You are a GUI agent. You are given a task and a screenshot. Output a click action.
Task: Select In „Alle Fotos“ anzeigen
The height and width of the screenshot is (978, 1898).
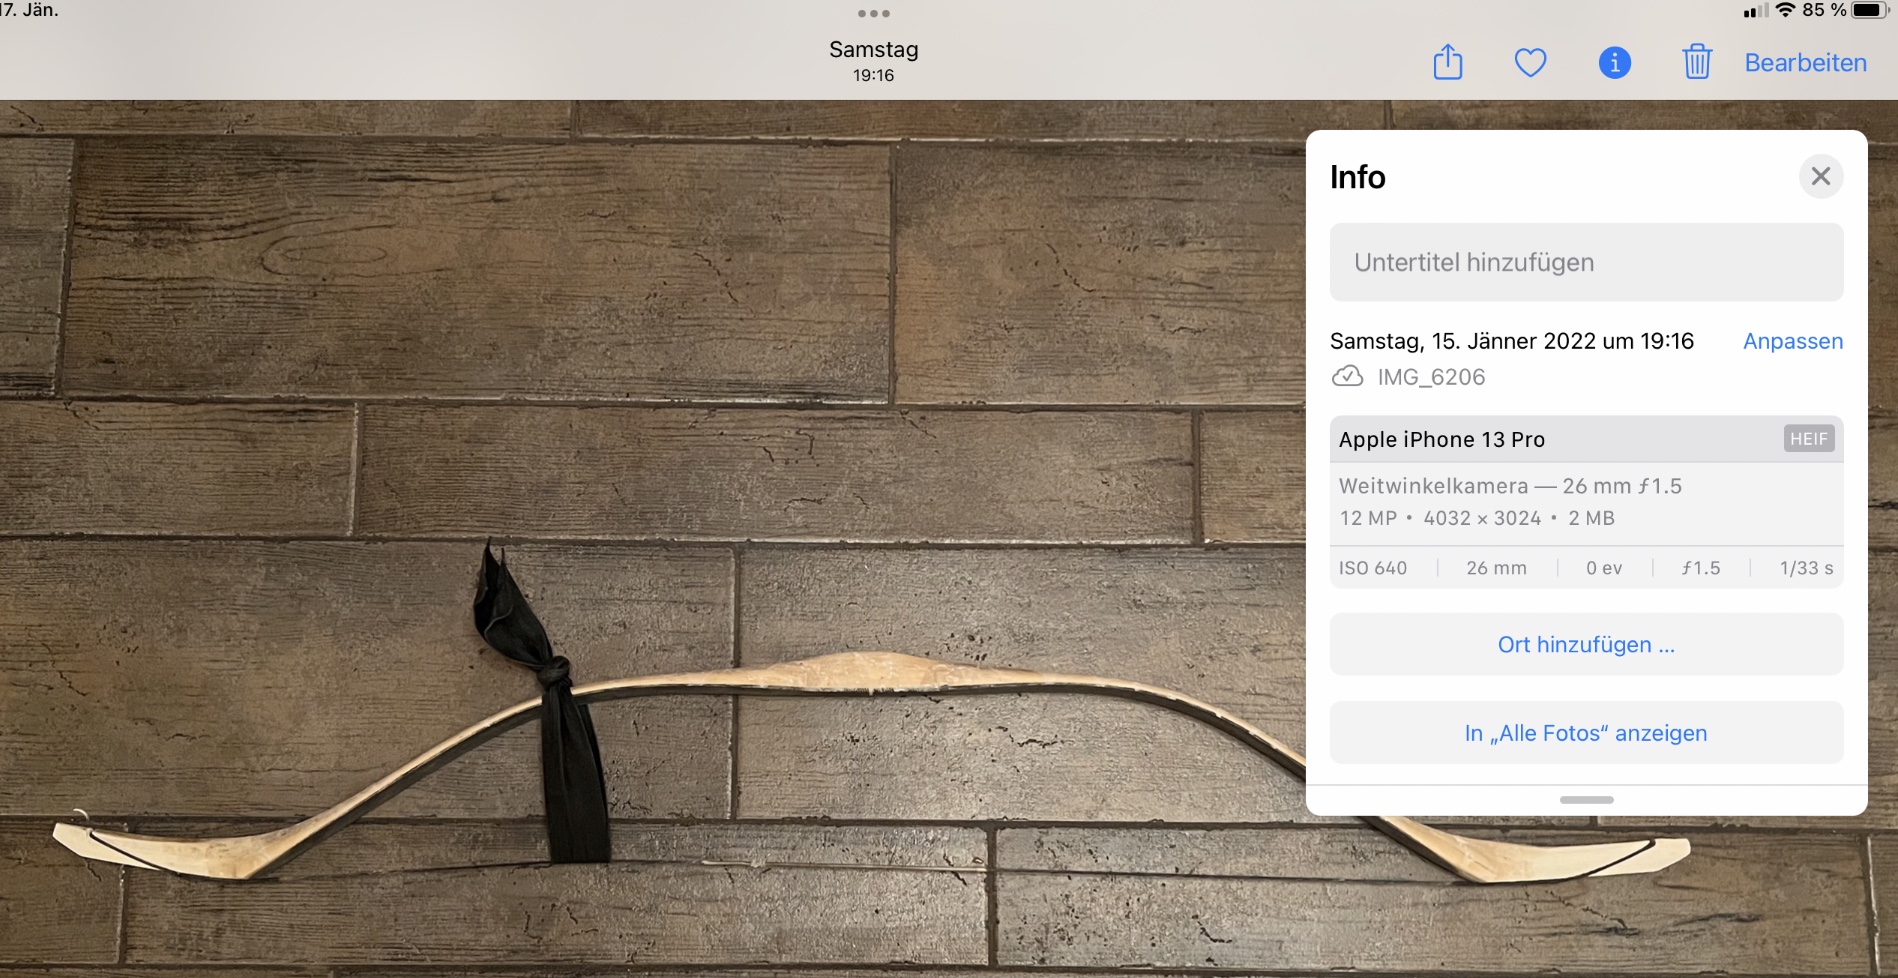1585,733
